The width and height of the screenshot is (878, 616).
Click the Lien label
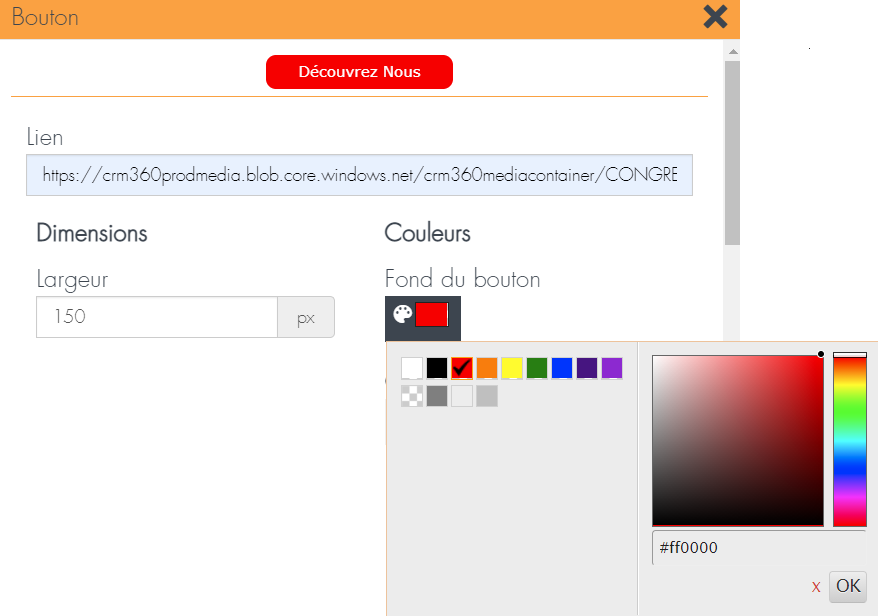(x=45, y=137)
